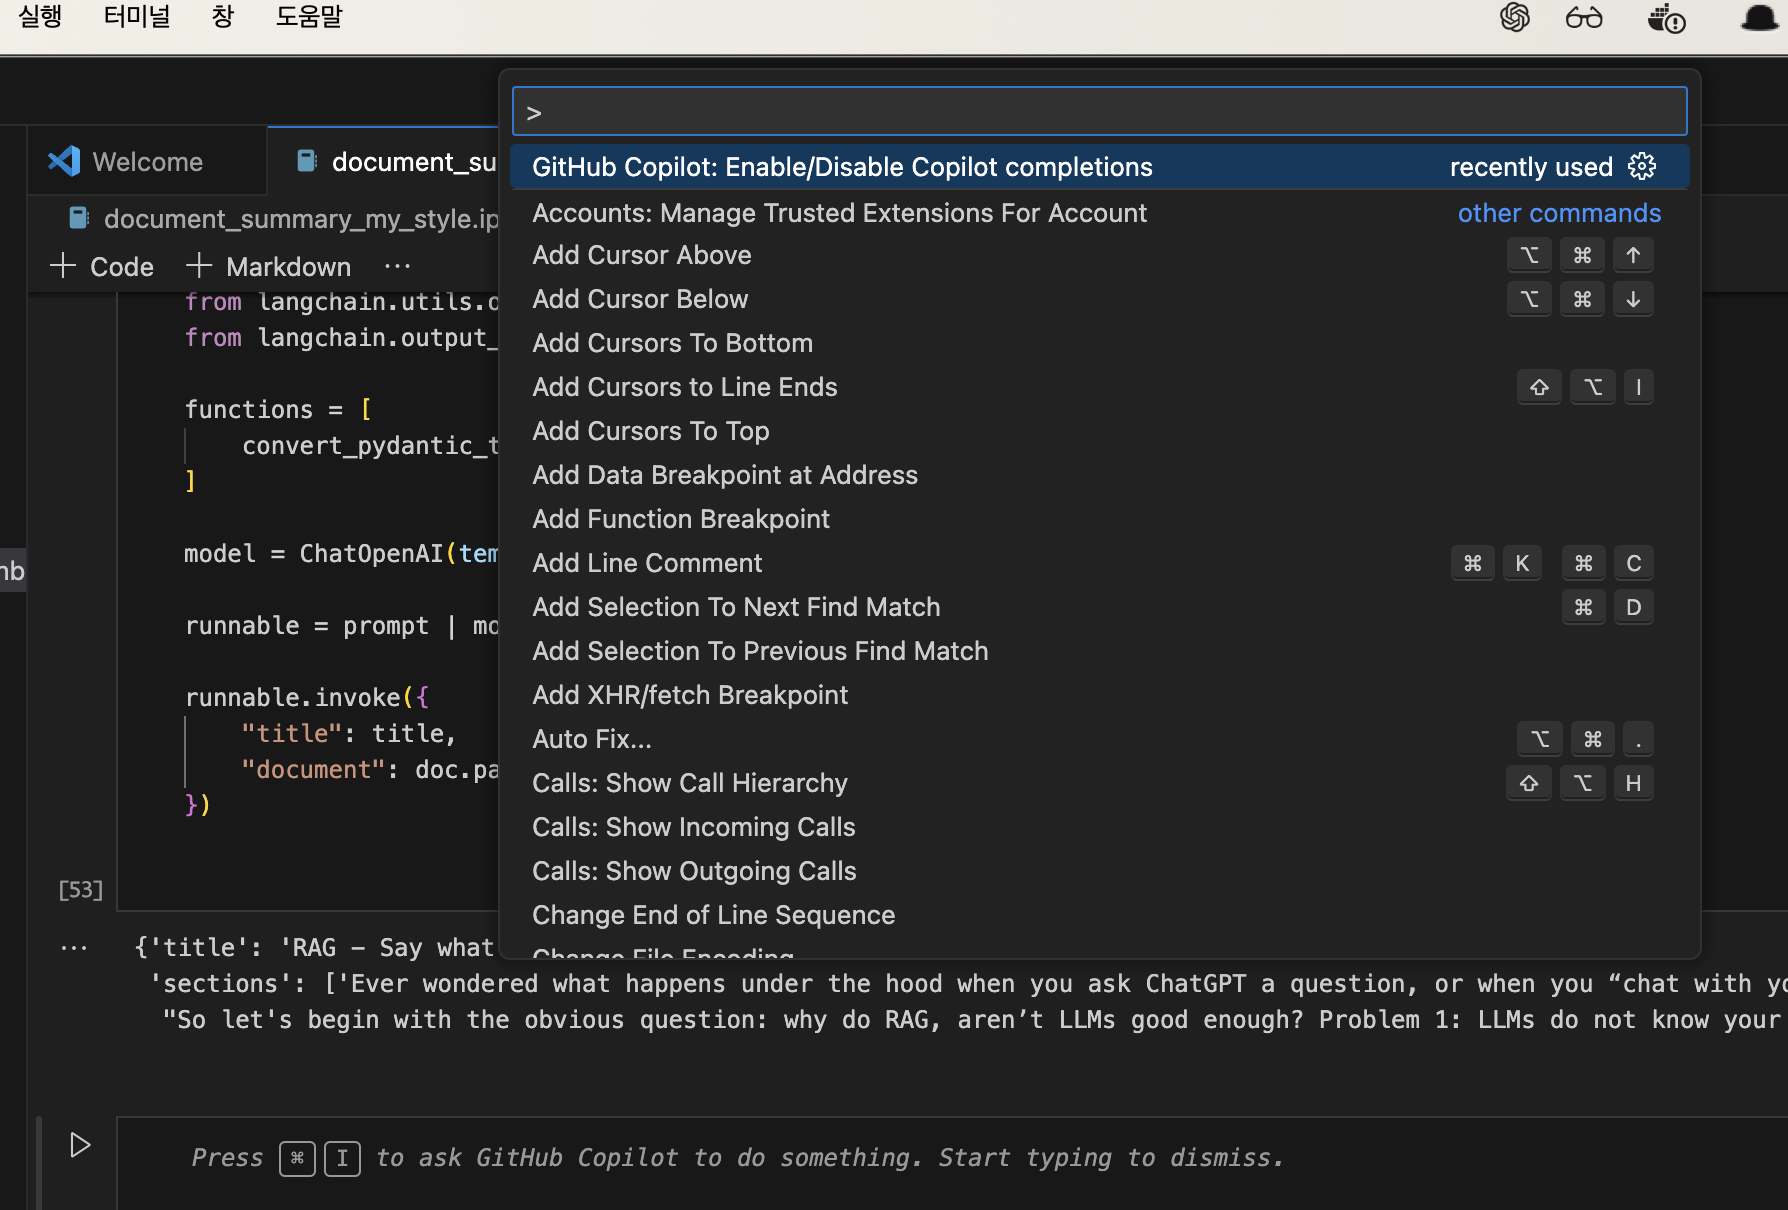Screen dimensions: 1788x1210
Task: Click notebook file icon on document_su tab
Action: 307,161
